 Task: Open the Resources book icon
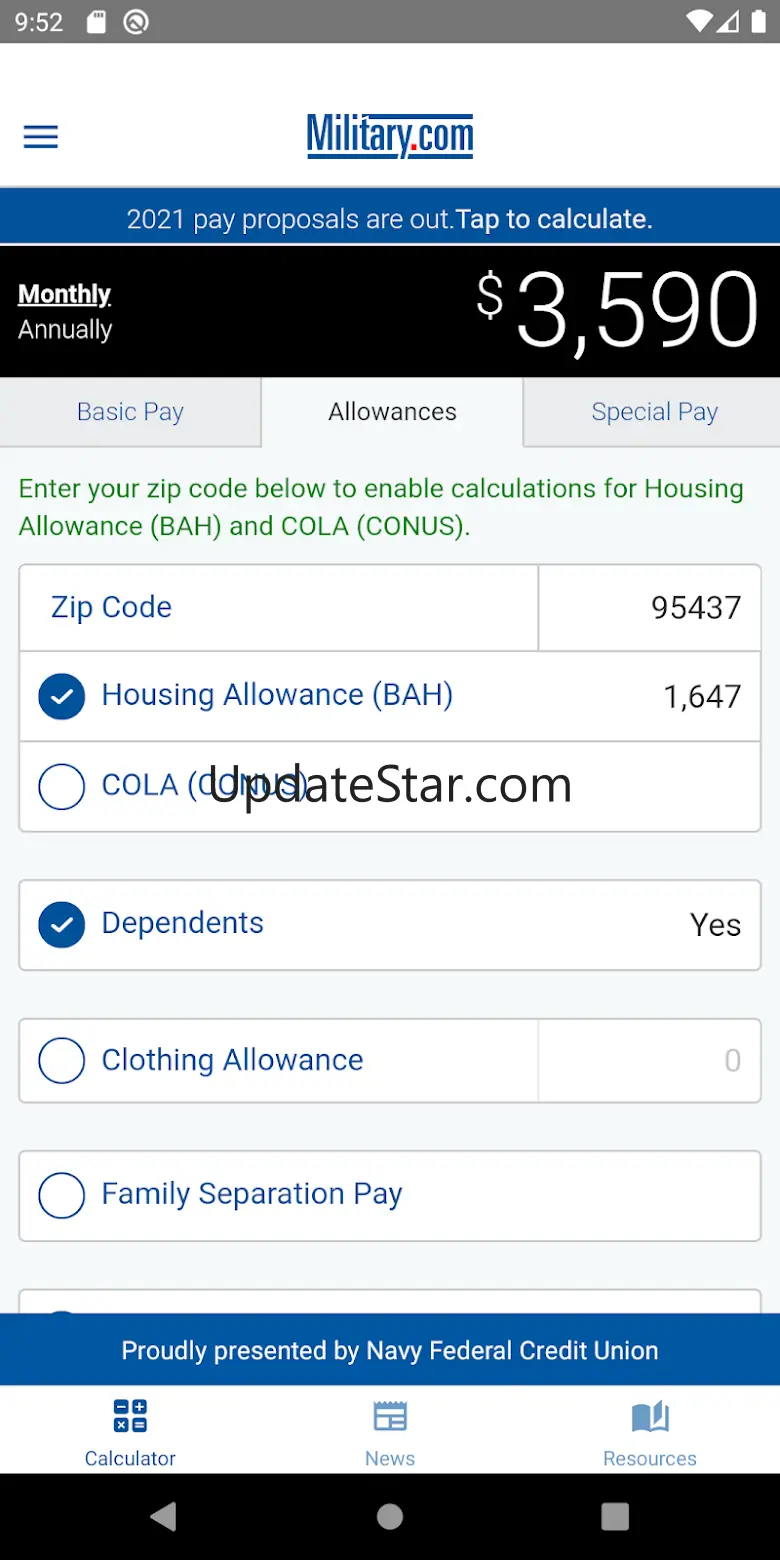[650, 1417]
